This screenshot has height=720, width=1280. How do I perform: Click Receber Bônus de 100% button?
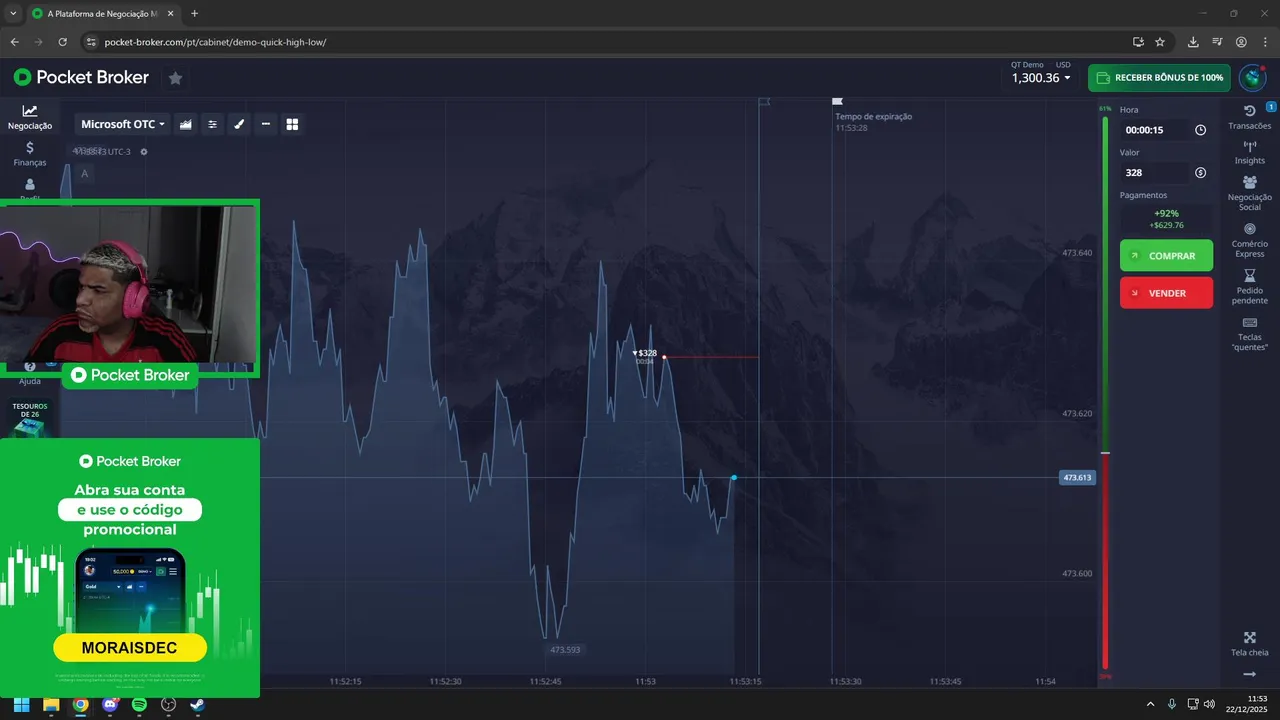click(x=1159, y=78)
